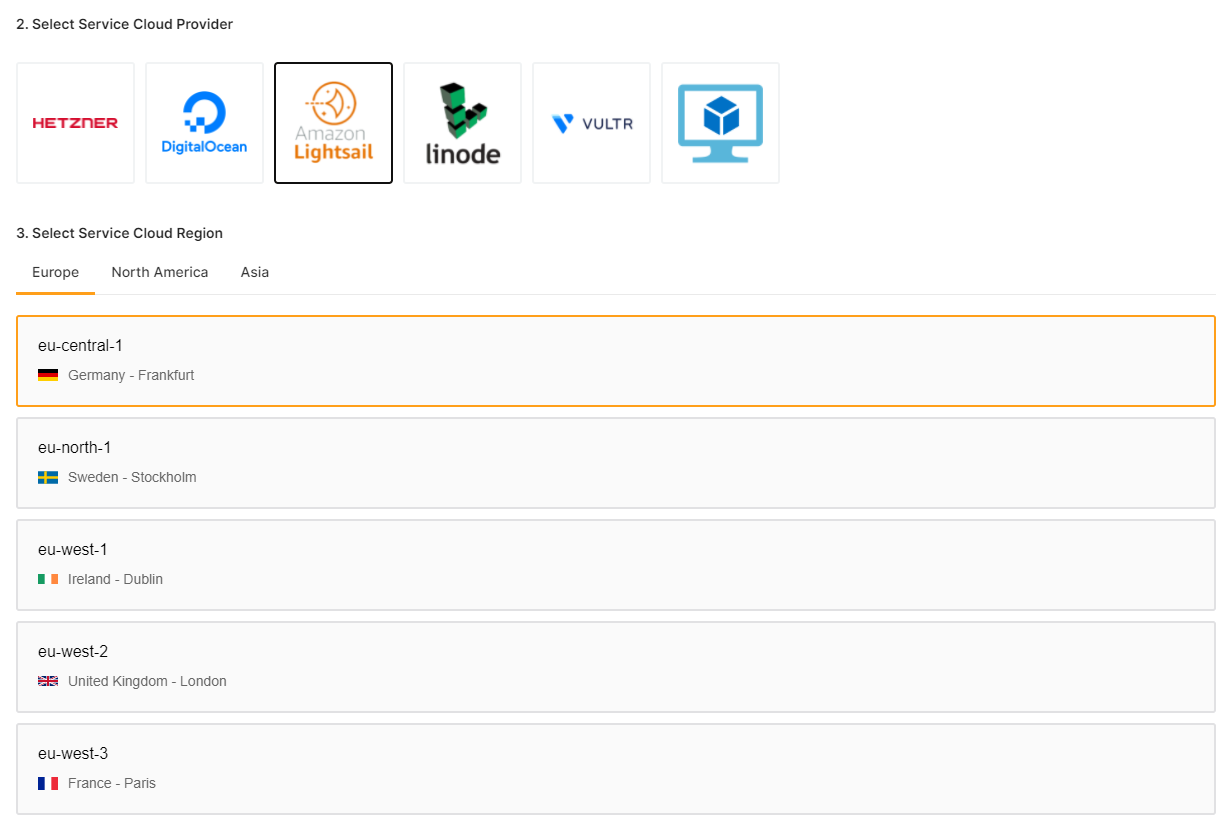The image size is (1227, 830).
Task: Choose the blue monitor custom server icon
Action: click(x=720, y=123)
